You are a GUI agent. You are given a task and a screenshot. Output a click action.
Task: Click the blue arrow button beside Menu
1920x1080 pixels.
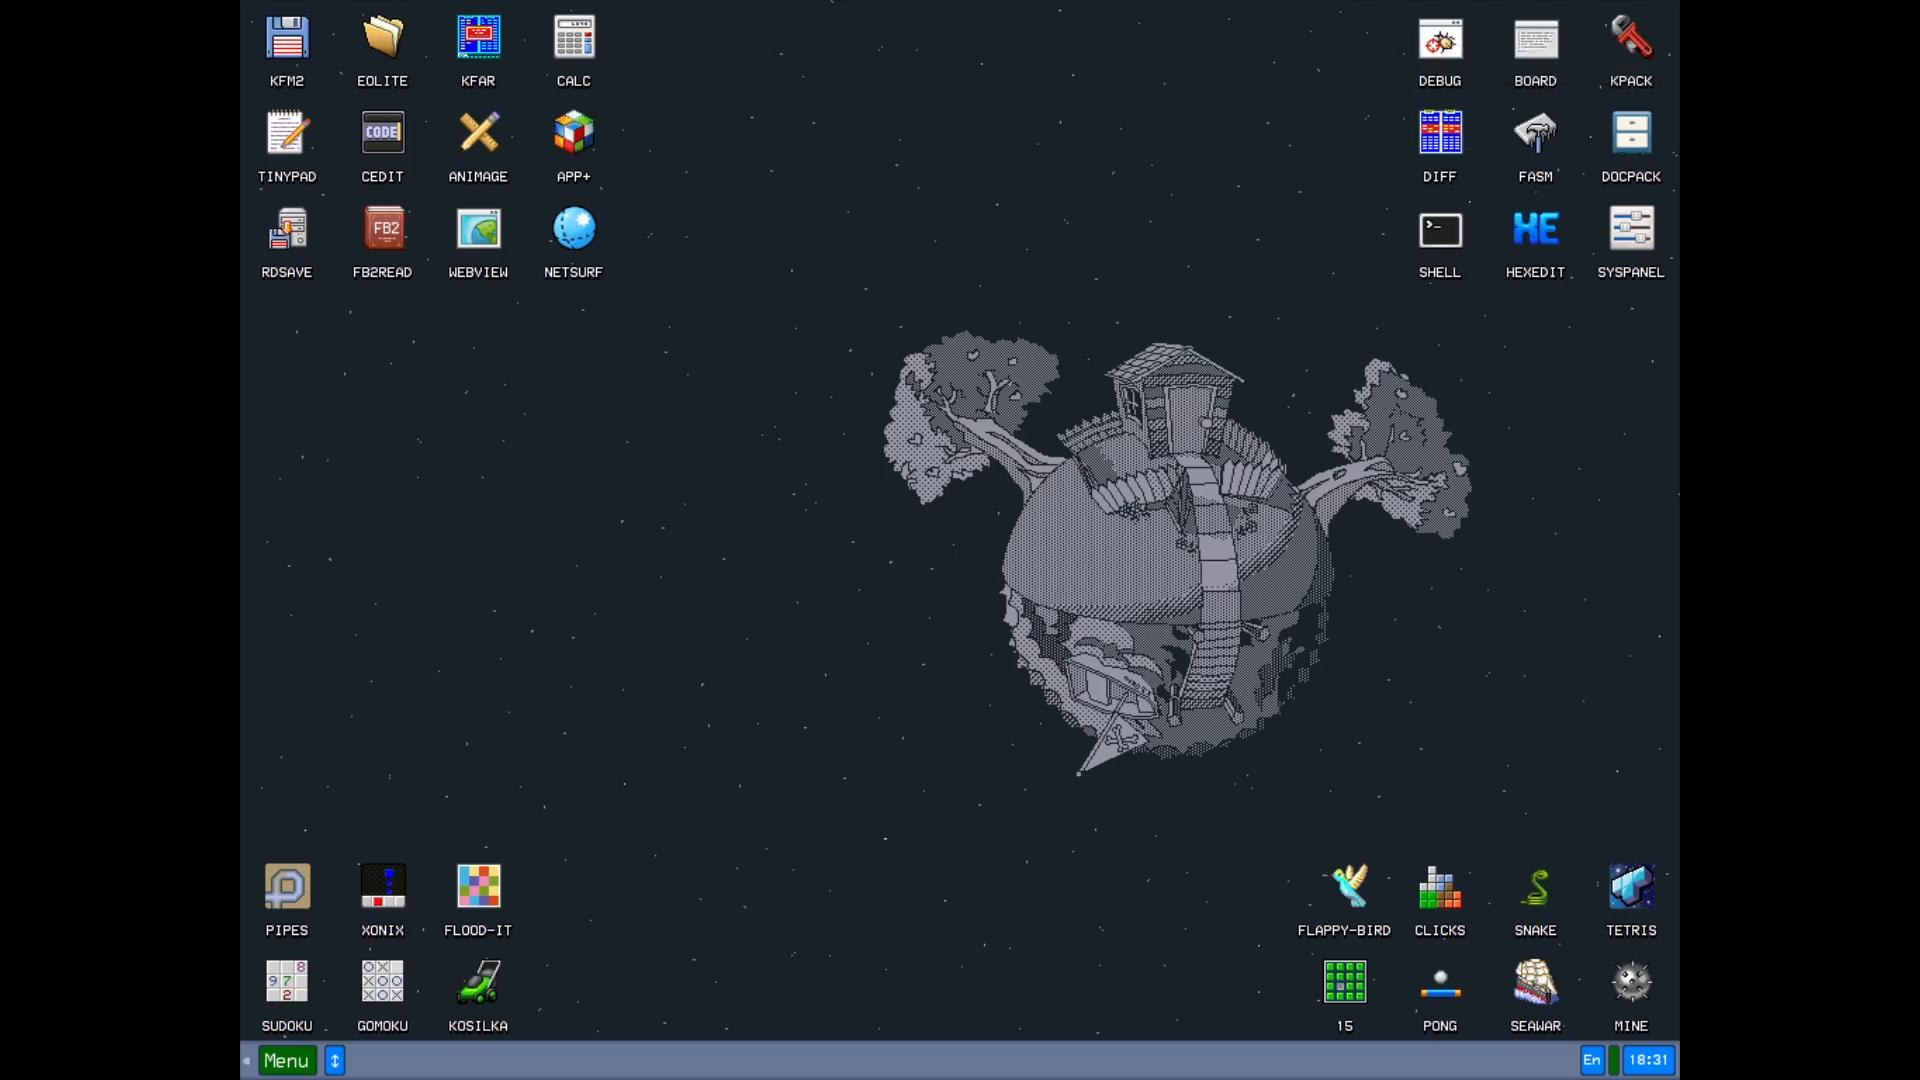[x=335, y=1061]
